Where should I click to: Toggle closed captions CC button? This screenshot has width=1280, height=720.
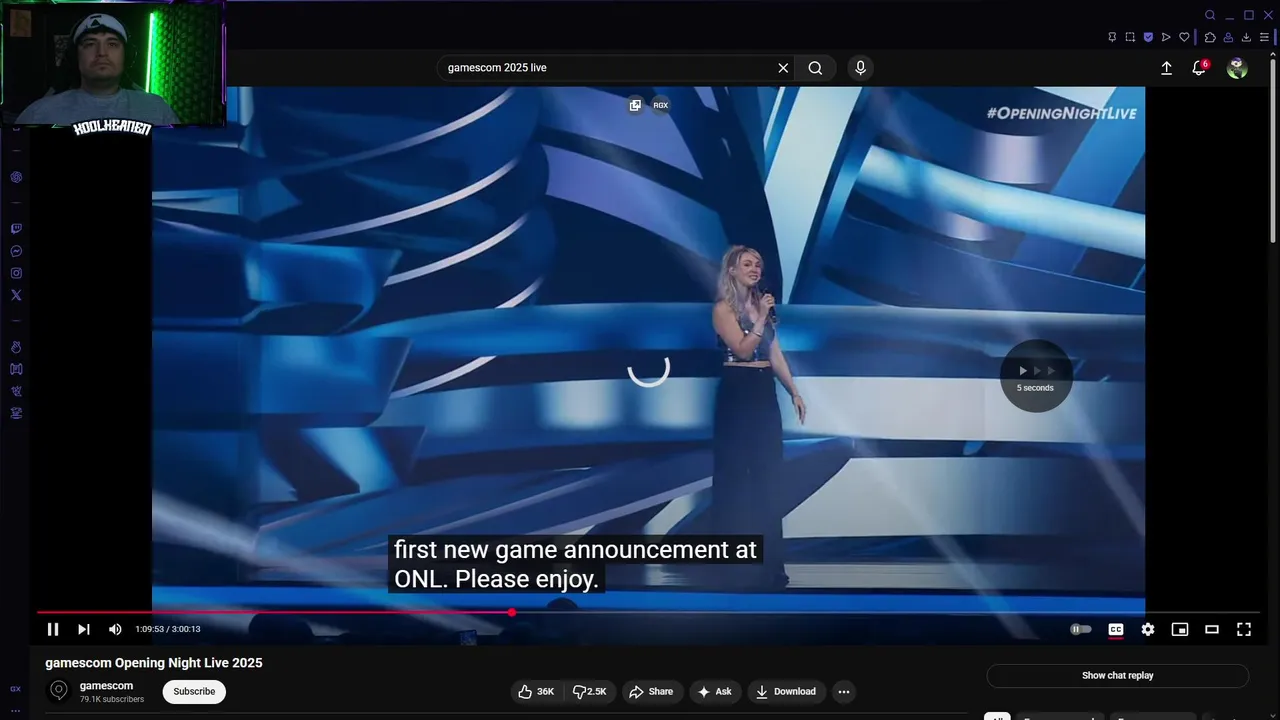[x=1116, y=629]
